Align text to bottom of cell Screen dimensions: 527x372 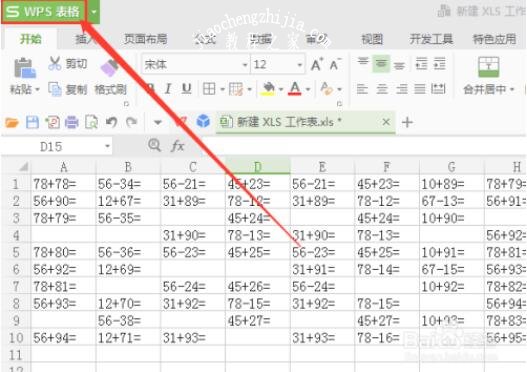click(399, 65)
